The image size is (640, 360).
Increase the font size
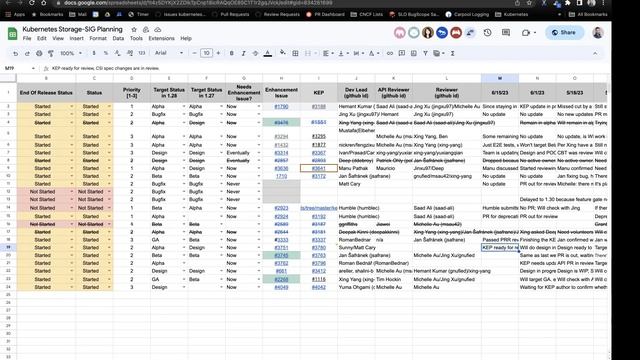(218, 53)
